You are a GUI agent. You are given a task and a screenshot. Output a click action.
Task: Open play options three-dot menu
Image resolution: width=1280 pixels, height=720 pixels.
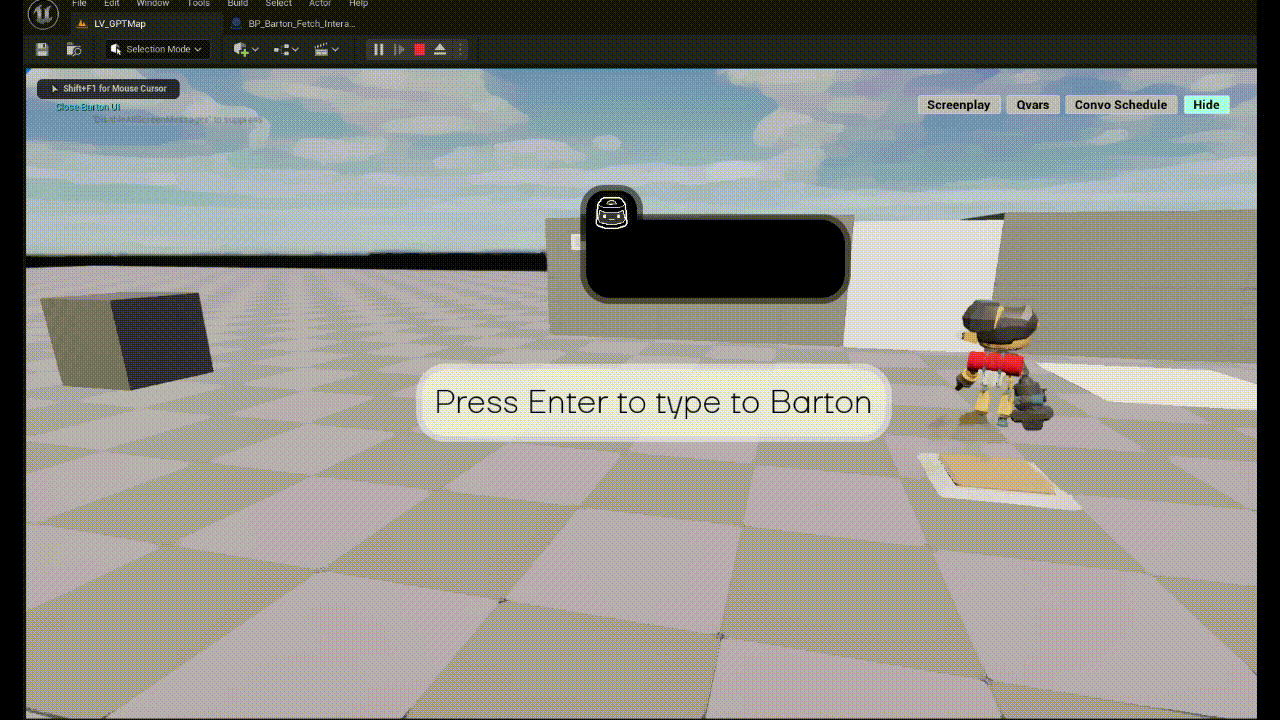point(460,49)
